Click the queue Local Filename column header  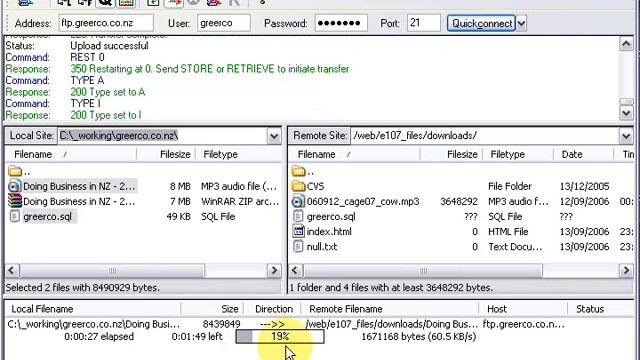93,309
